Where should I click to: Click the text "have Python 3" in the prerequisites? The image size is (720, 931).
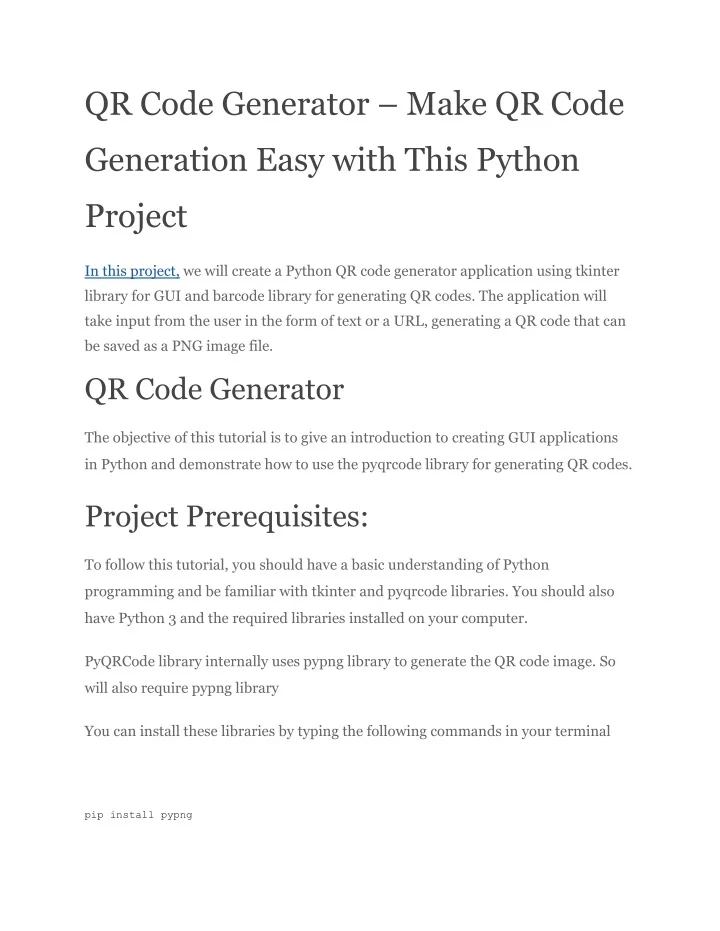tap(130, 618)
